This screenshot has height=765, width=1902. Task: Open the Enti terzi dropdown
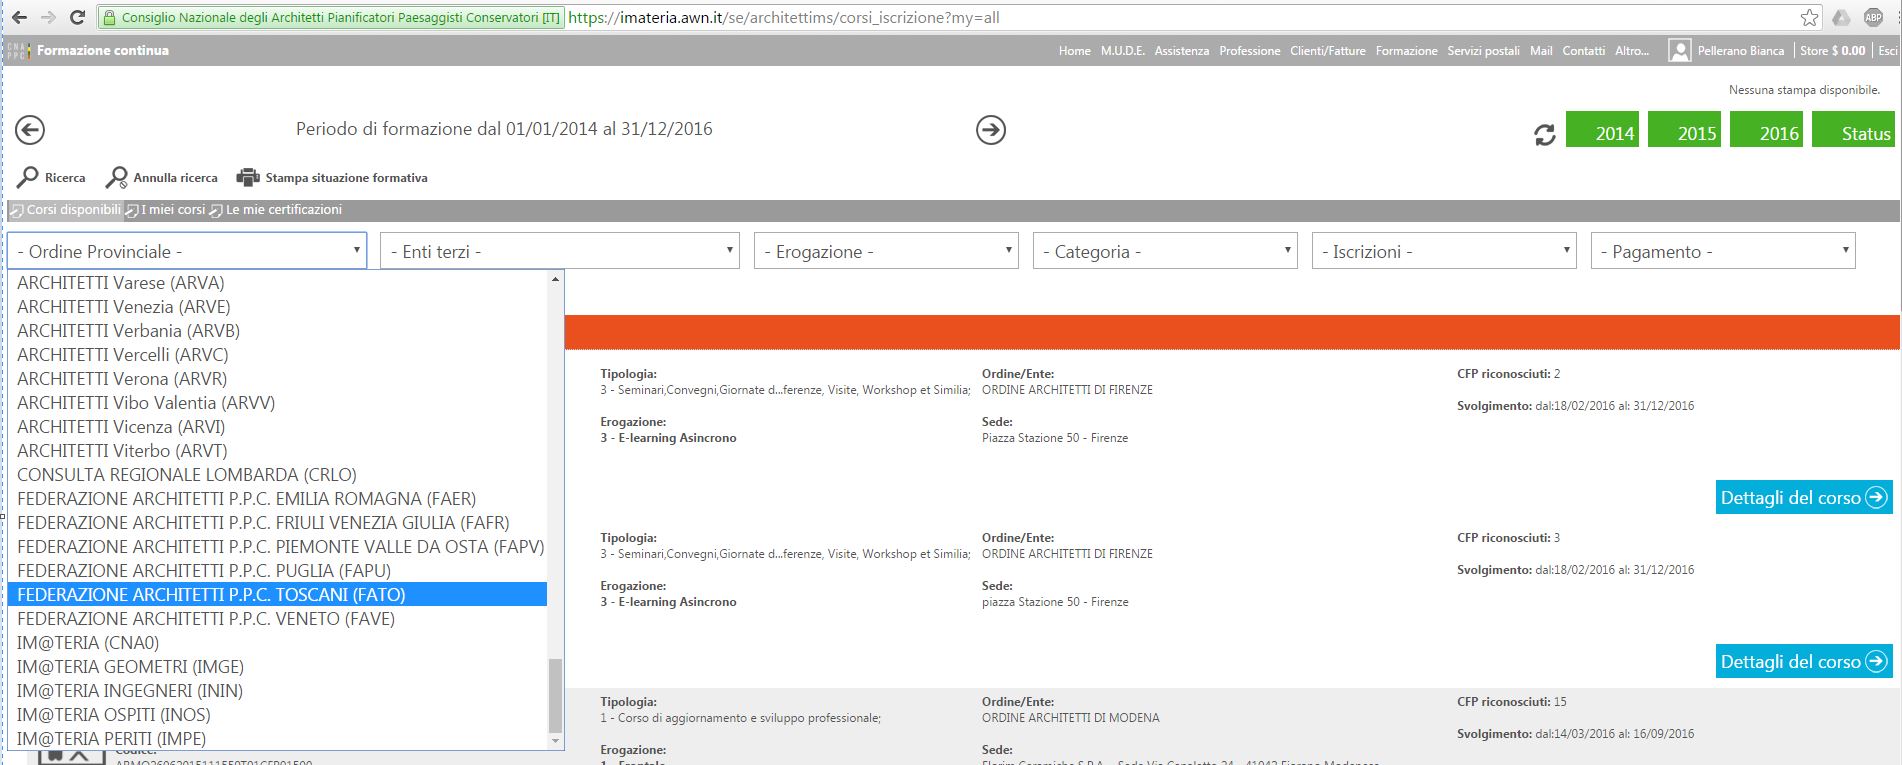point(559,251)
